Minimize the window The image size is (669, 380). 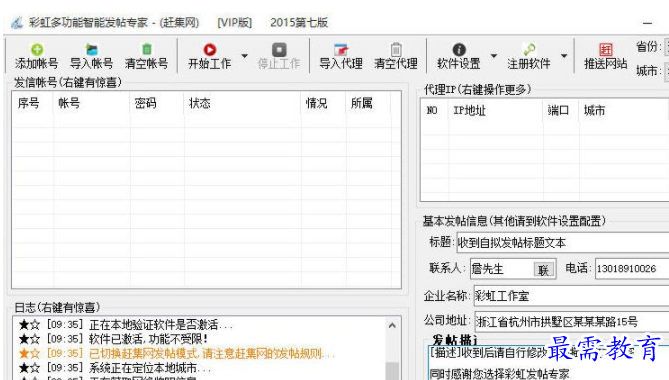(x=647, y=23)
